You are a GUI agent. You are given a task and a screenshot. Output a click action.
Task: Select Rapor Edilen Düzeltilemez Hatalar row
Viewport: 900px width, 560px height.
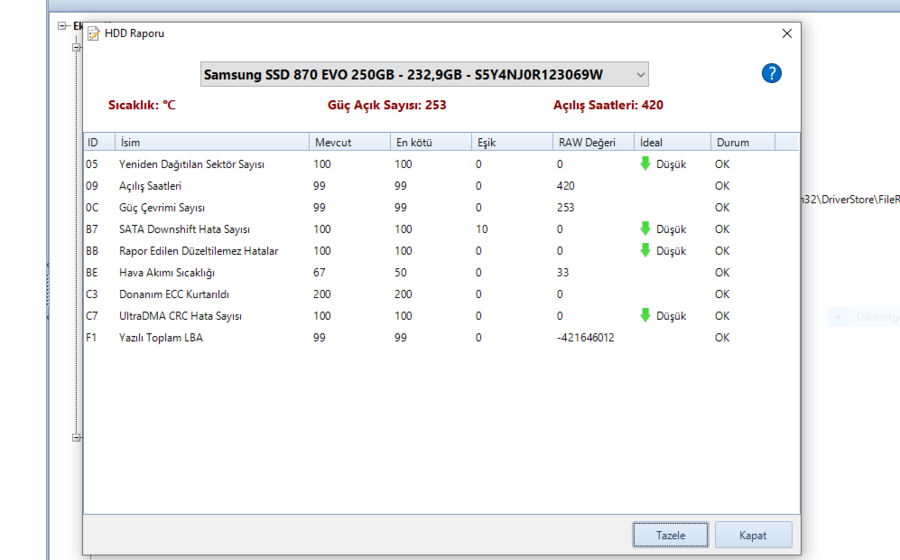441,251
